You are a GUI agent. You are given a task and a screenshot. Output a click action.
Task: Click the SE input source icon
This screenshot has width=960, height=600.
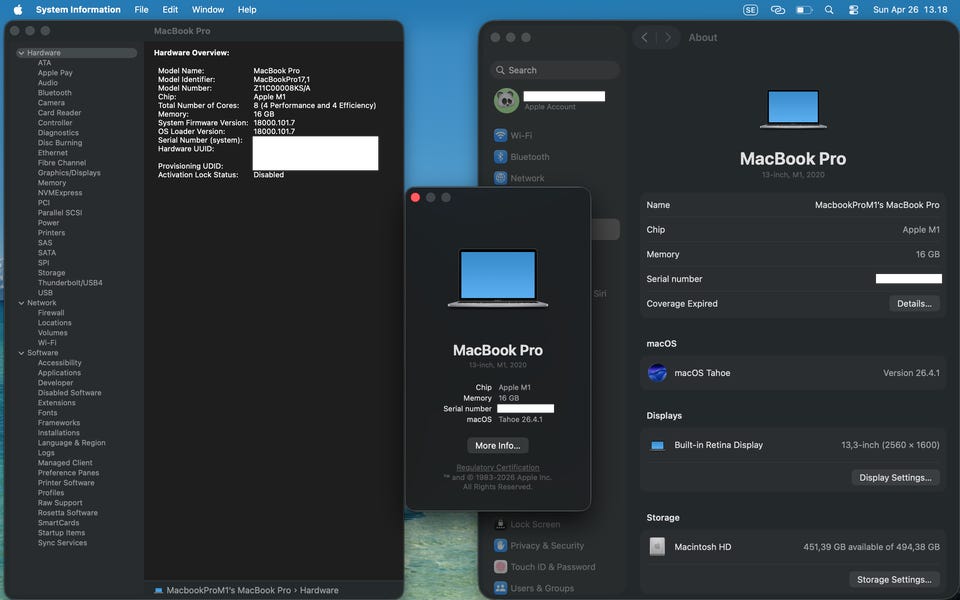tap(750, 10)
